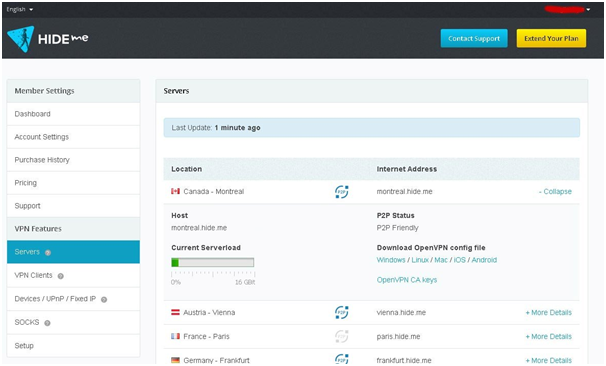Image resolution: width=606 pixels, height=366 pixels.
Task: Click Germany - Frankfurt location name
Action: tap(216, 360)
